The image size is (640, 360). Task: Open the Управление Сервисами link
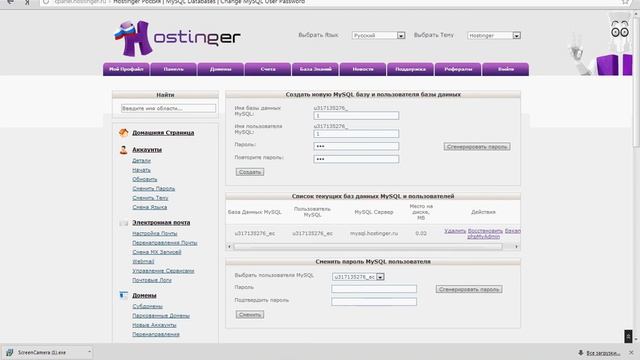click(x=163, y=271)
